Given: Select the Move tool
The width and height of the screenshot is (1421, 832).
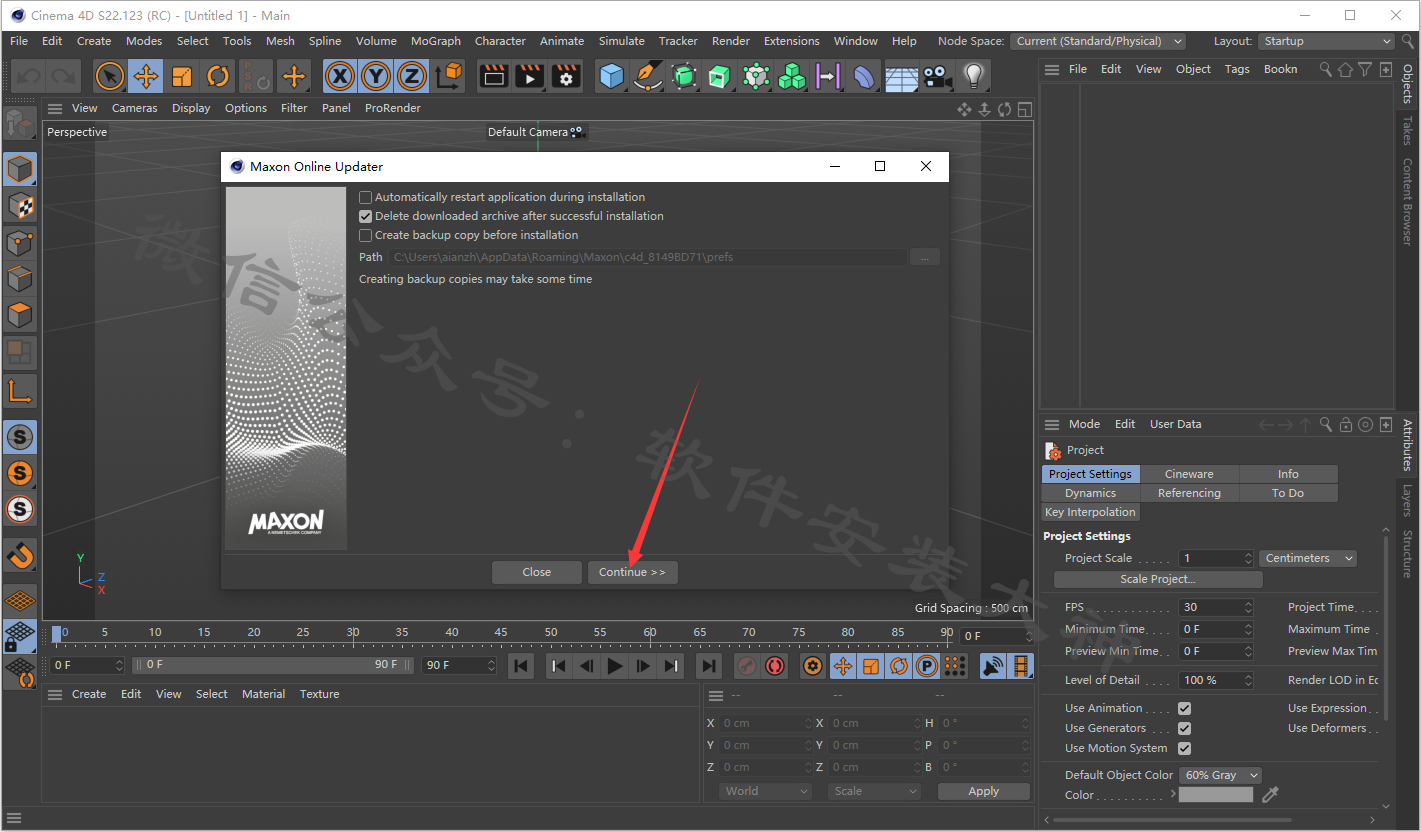Looking at the screenshot, I should pyautogui.click(x=146, y=76).
